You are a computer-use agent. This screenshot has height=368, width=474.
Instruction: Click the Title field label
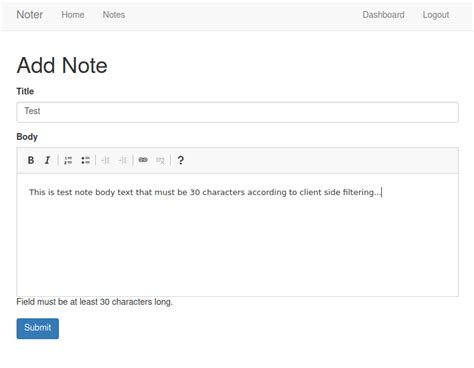pos(25,91)
